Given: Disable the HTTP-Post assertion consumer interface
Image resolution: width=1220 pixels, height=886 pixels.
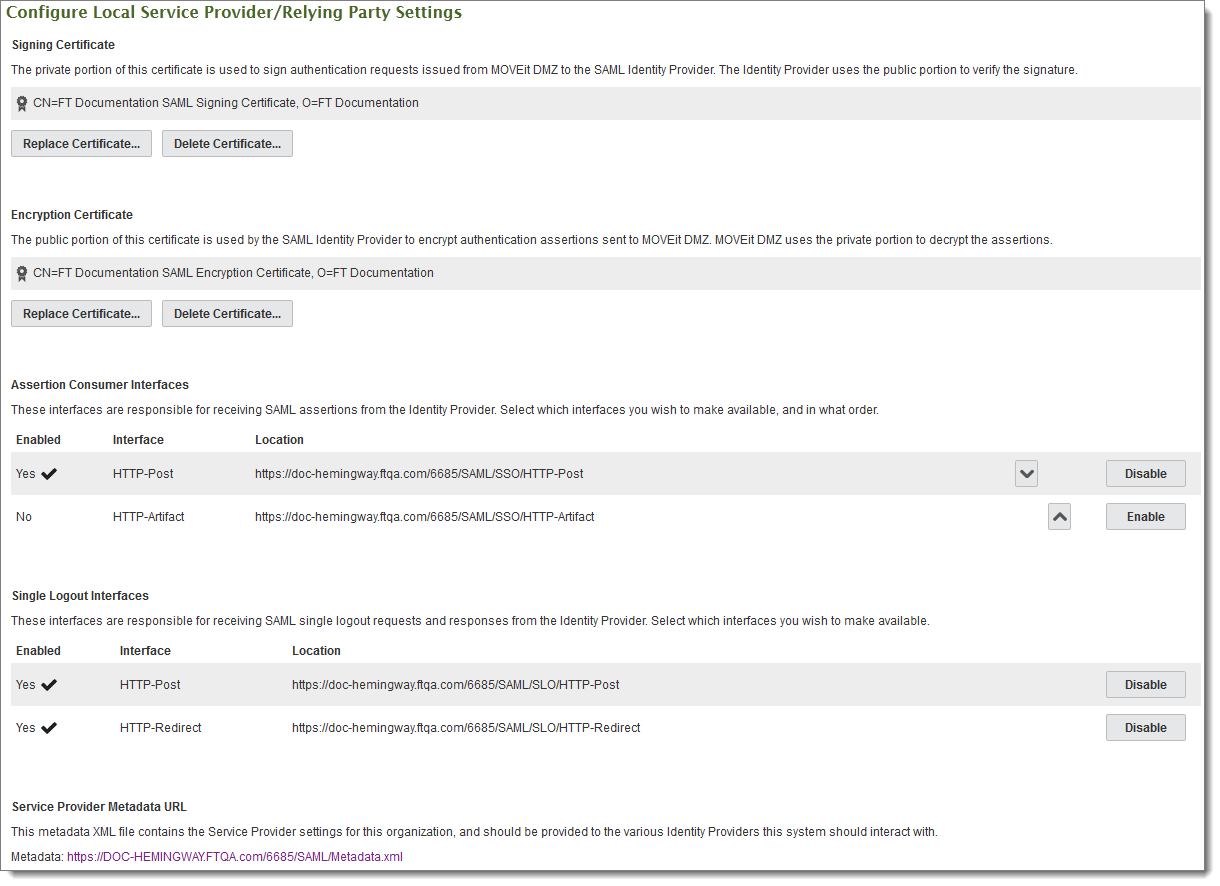Looking at the screenshot, I should coord(1145,473).
